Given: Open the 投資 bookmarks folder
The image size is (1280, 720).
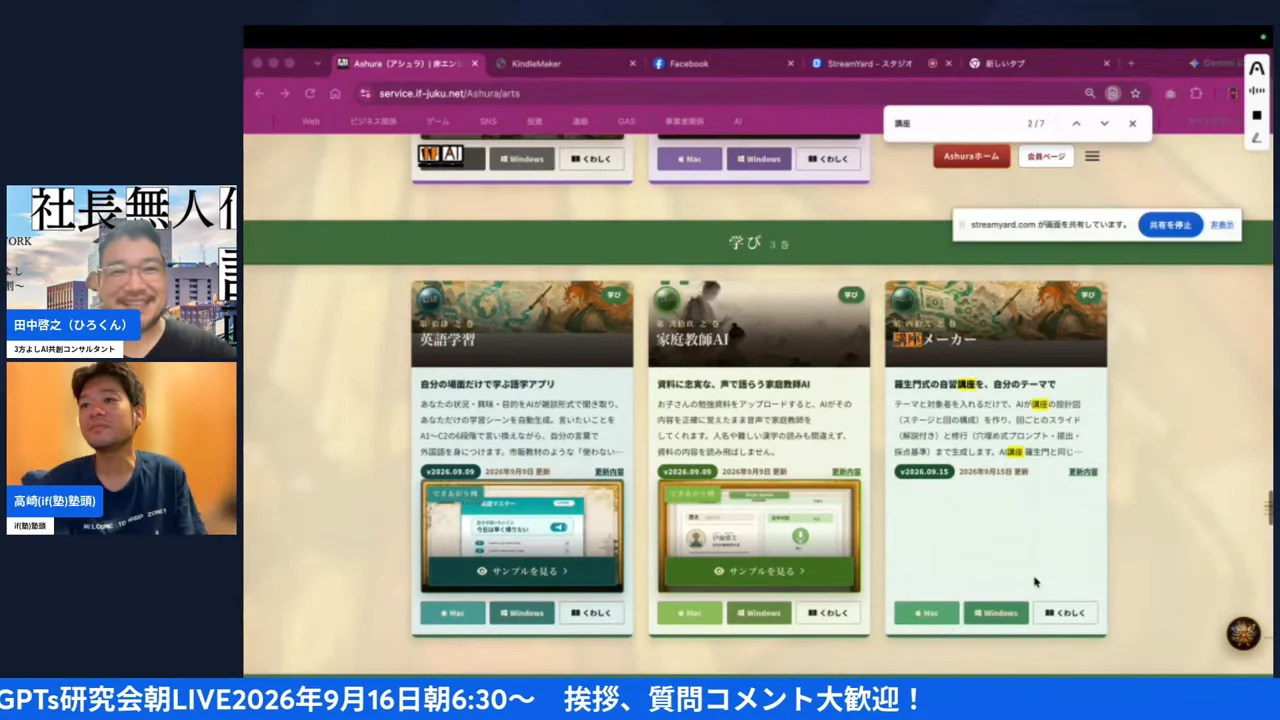Looking at the screenshot, I should pos(535,121).
